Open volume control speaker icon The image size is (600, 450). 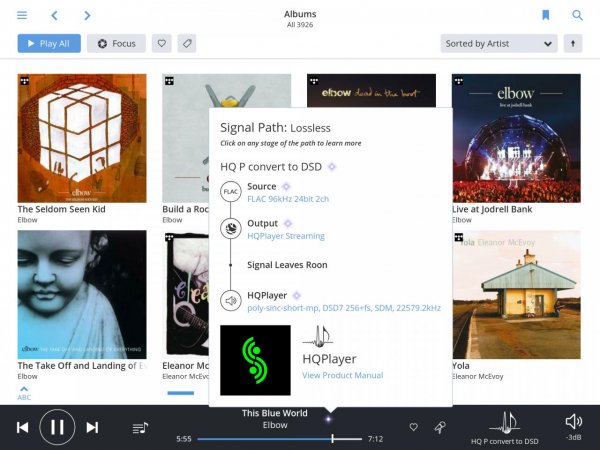pyautogui.click(x=573, y=422)
